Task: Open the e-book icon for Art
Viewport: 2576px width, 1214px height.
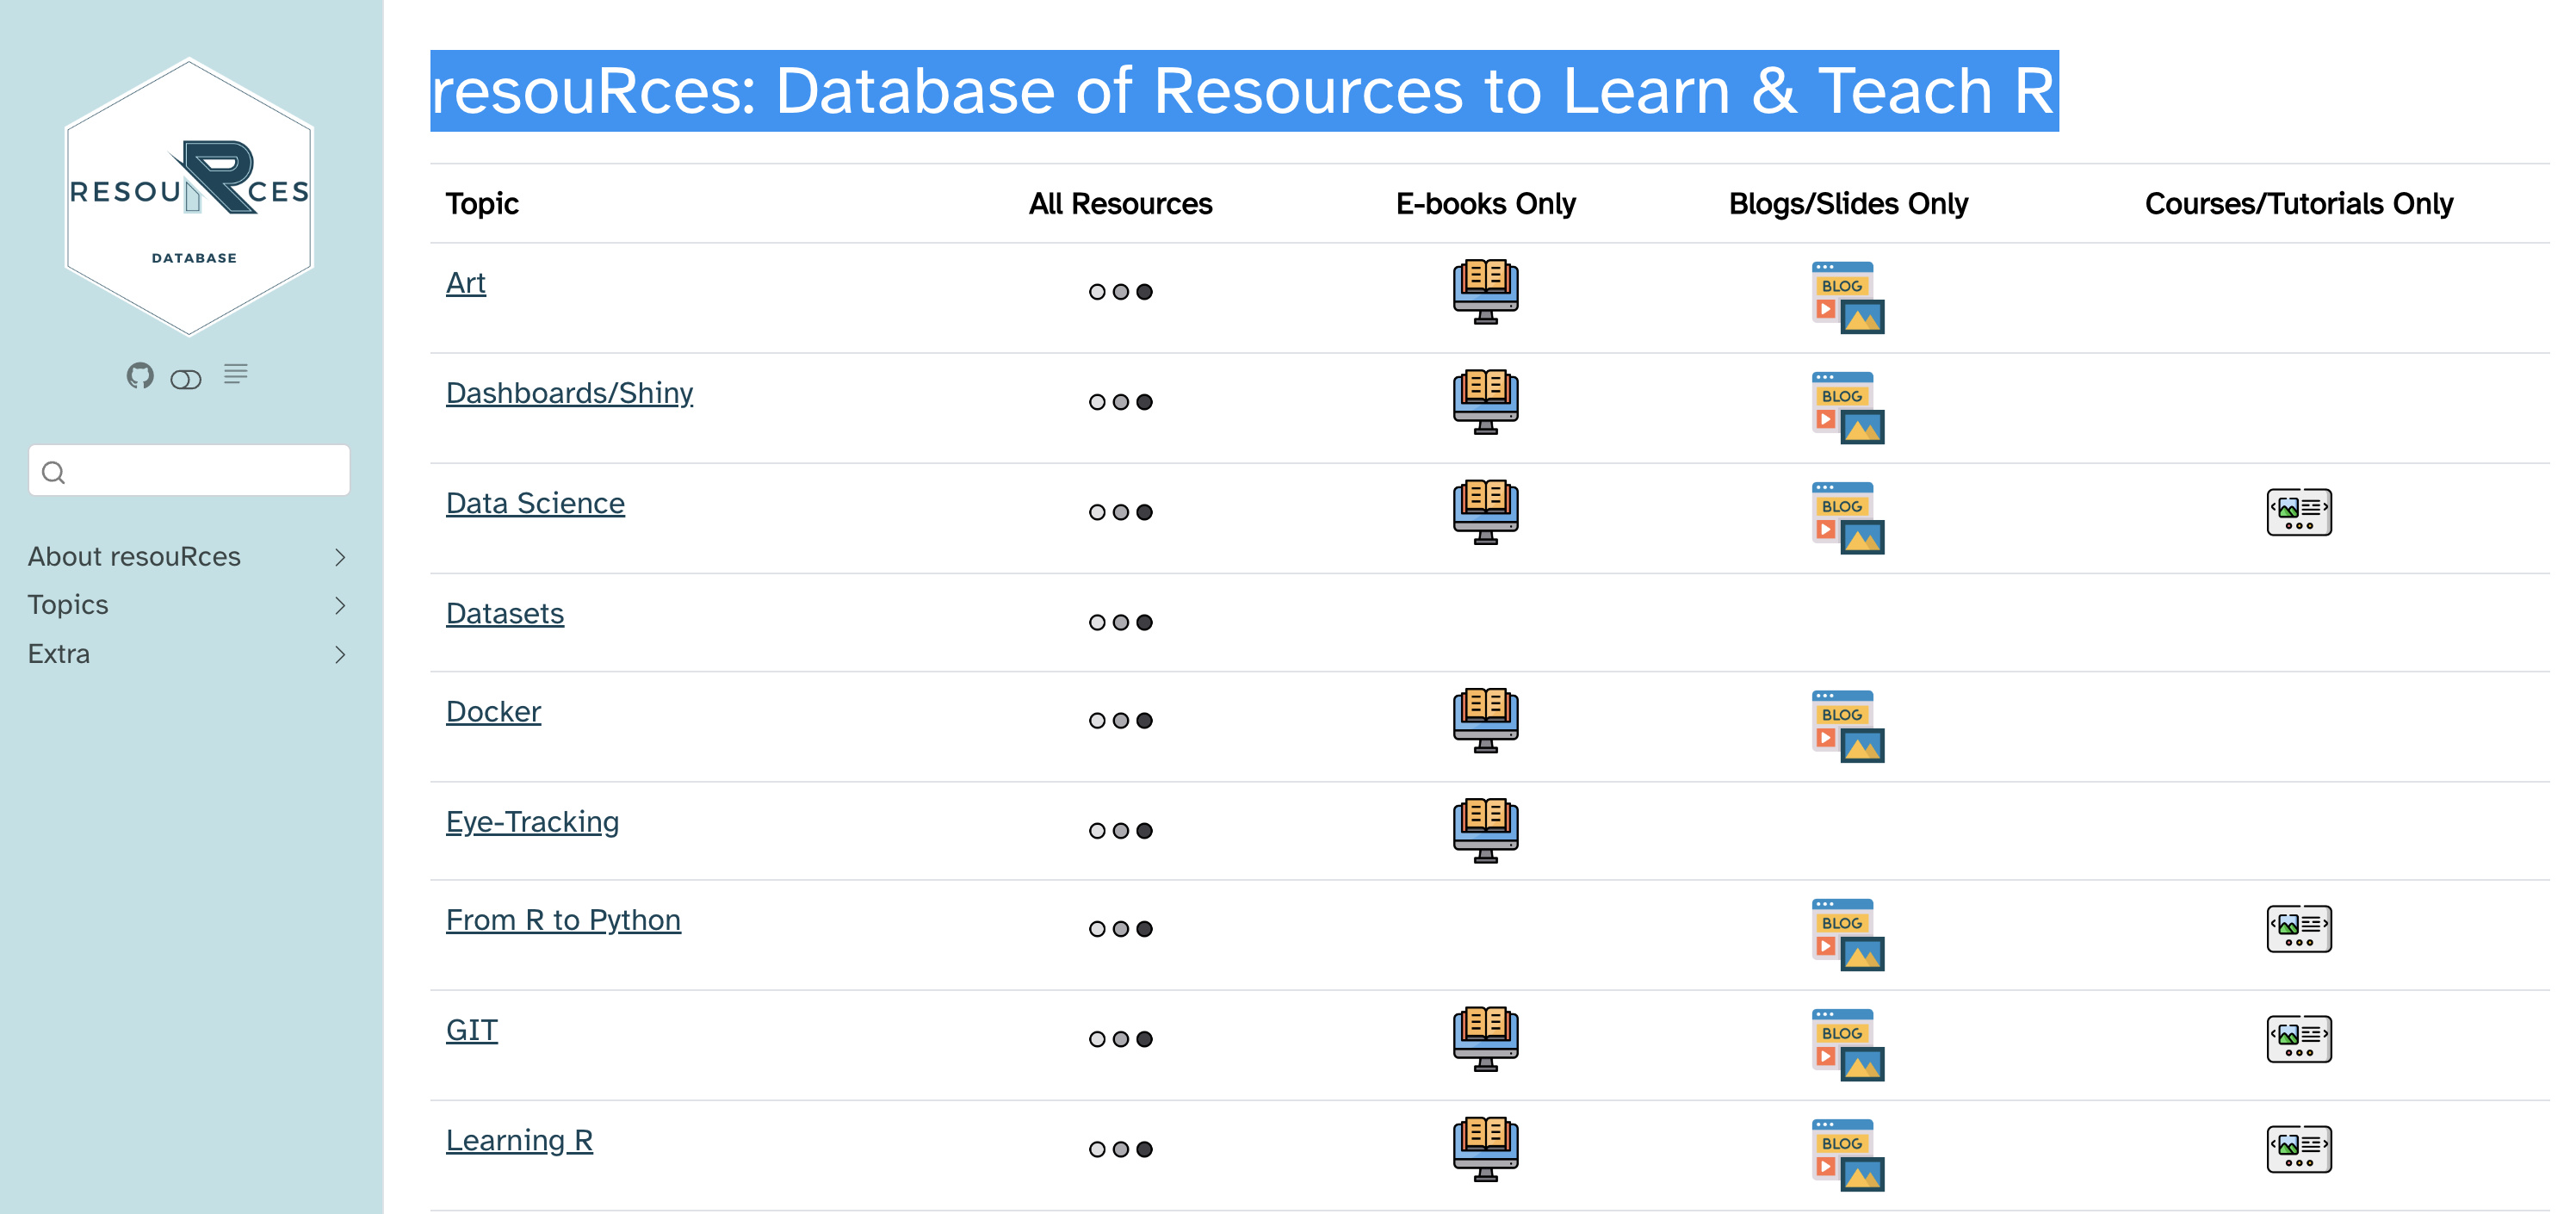Action: [x=1486, y=291]
